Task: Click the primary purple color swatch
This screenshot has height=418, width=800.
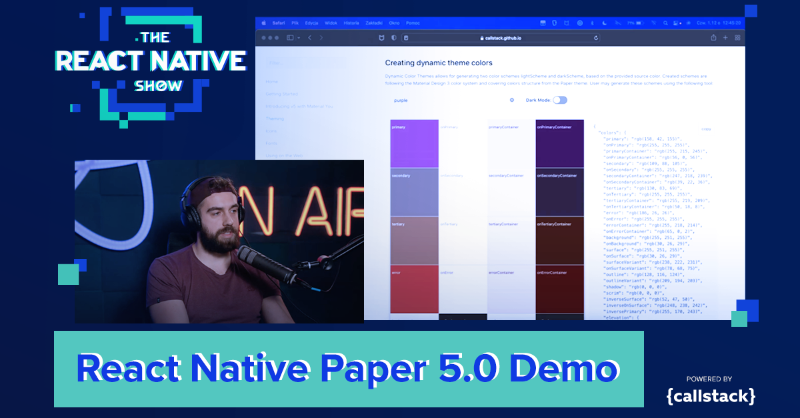Action: click(414, 143)
